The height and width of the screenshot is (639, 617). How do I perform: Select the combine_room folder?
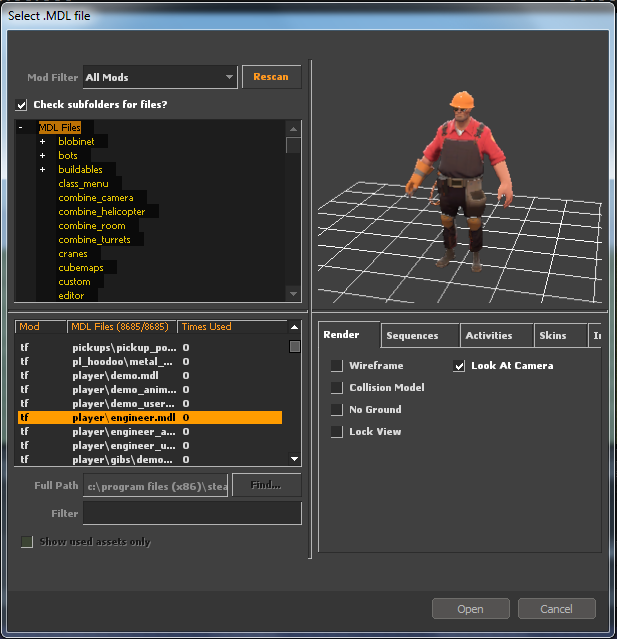[92, 226]
